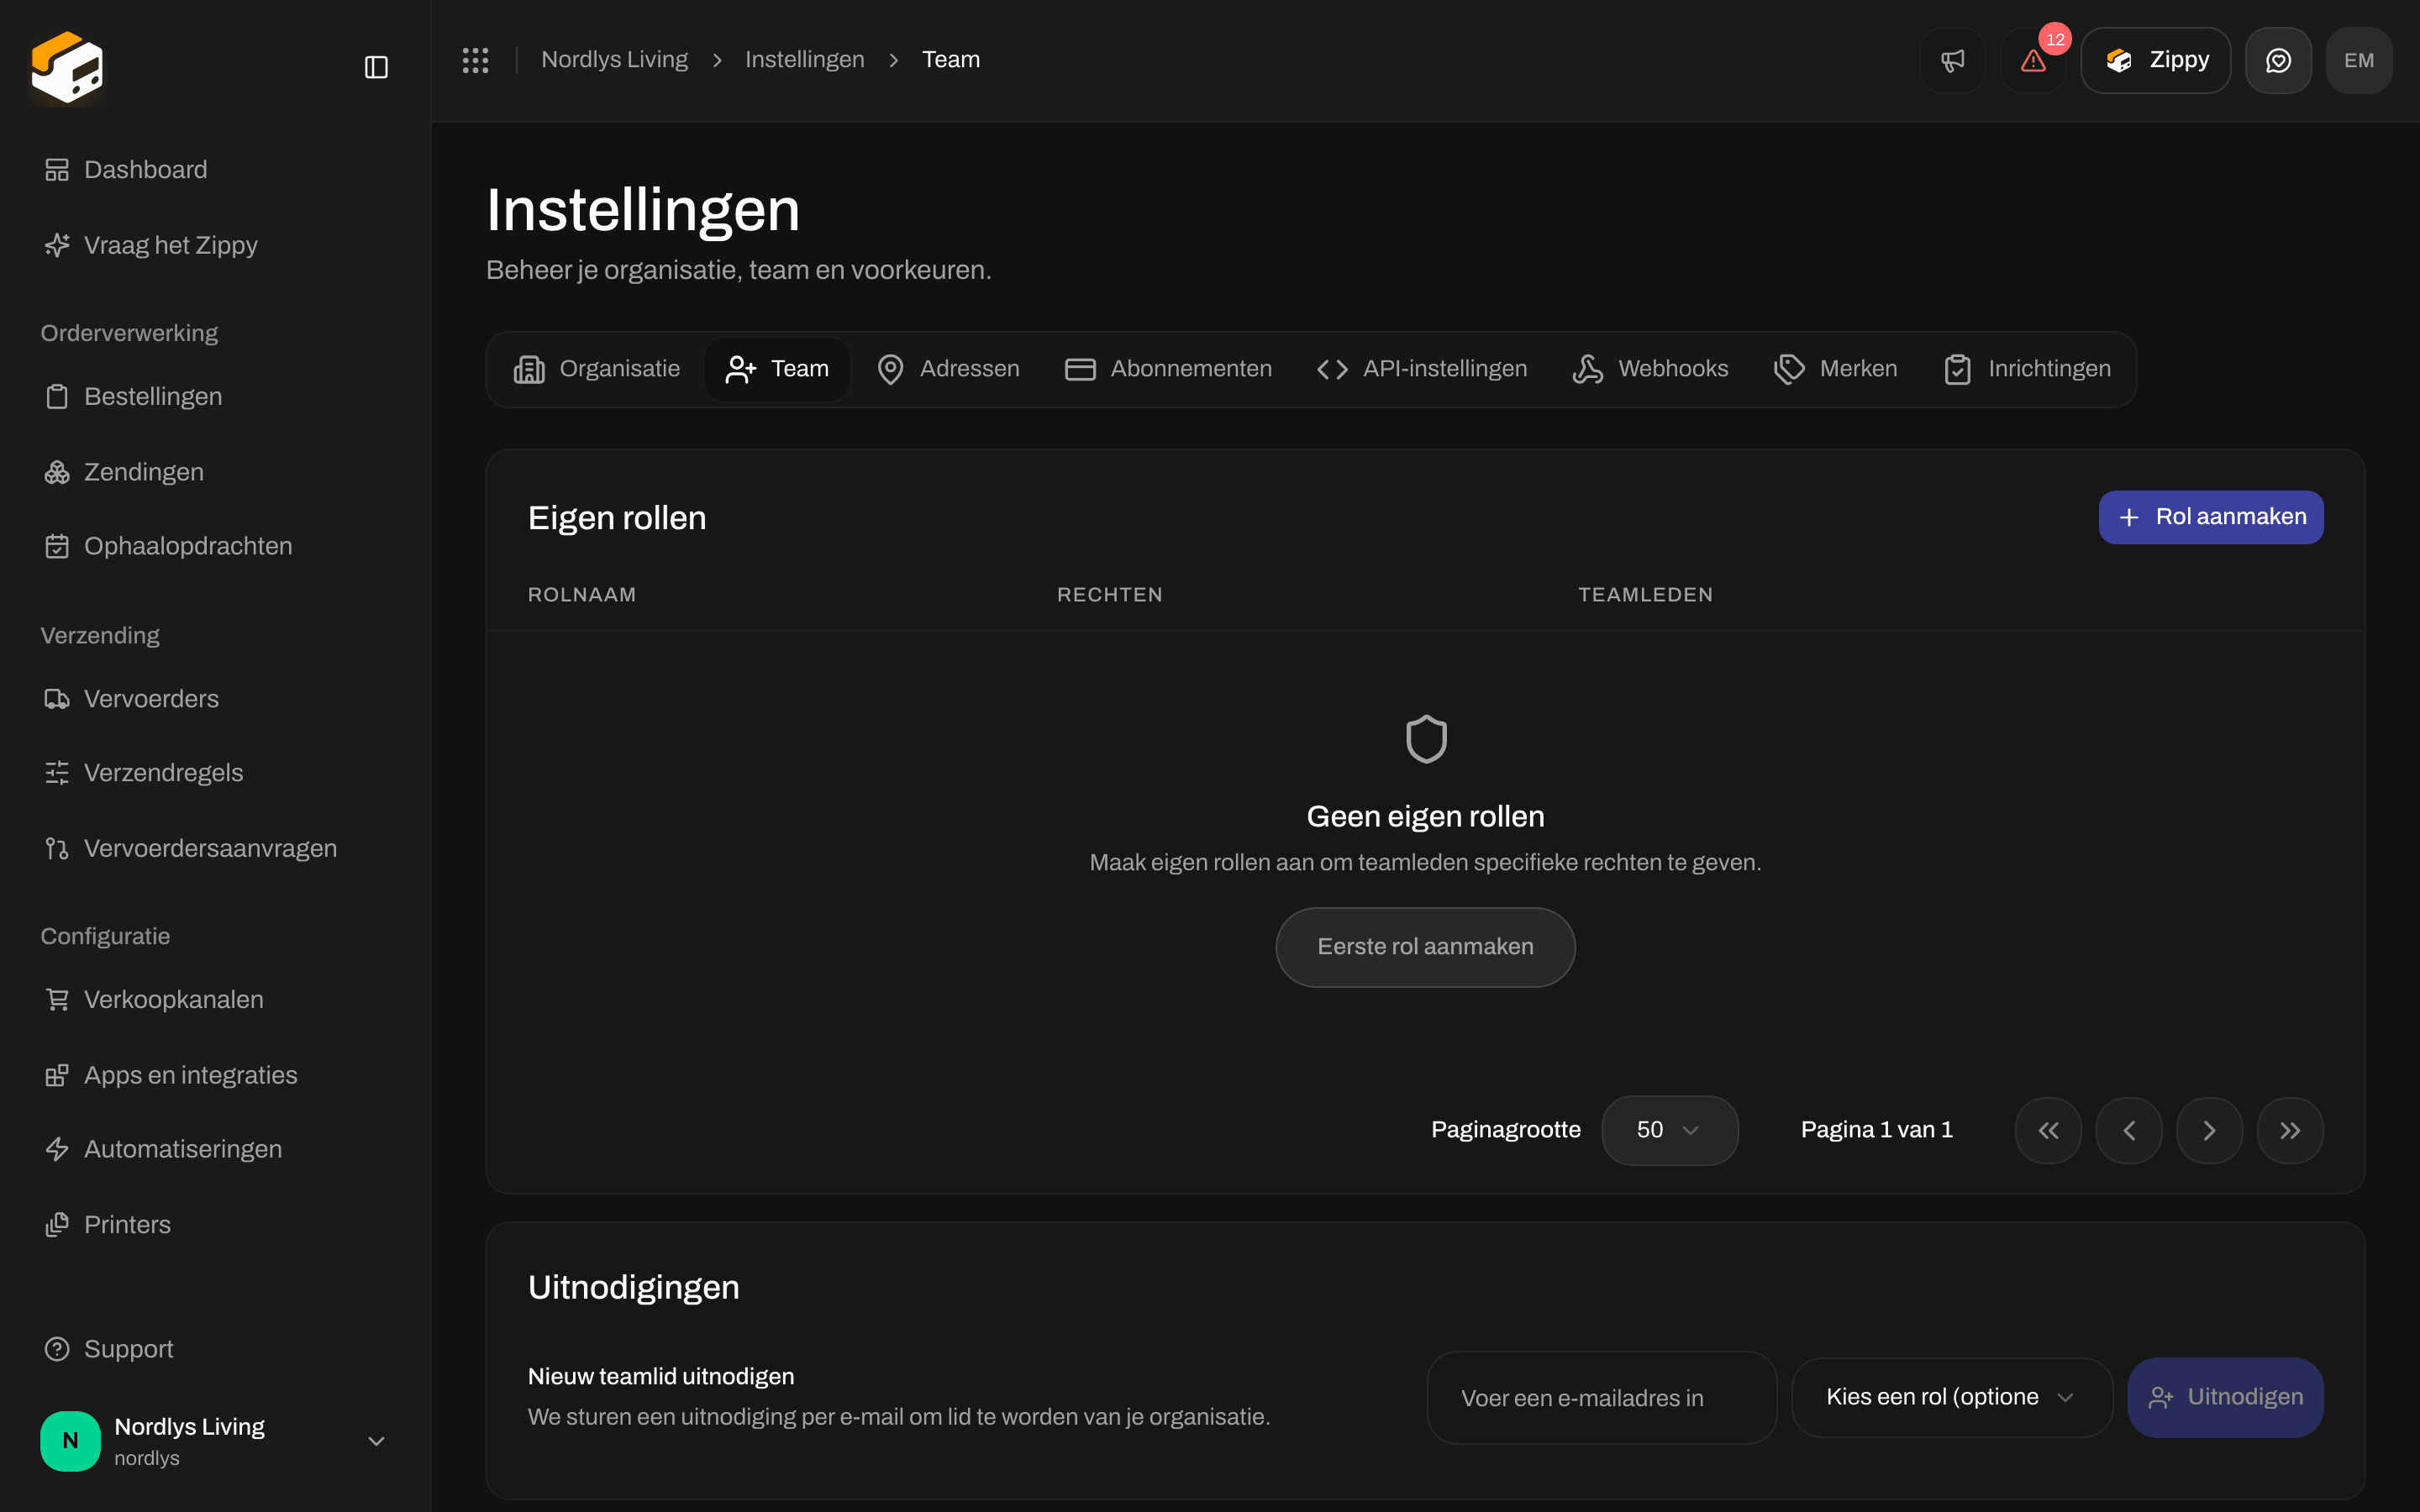2420x1512 pixels.
Task: Go to the last page of roles
Action: point(2290,1130)
